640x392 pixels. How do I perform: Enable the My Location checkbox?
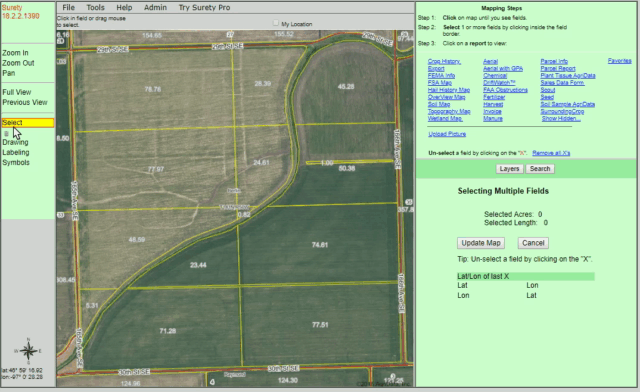pos(276,23)
